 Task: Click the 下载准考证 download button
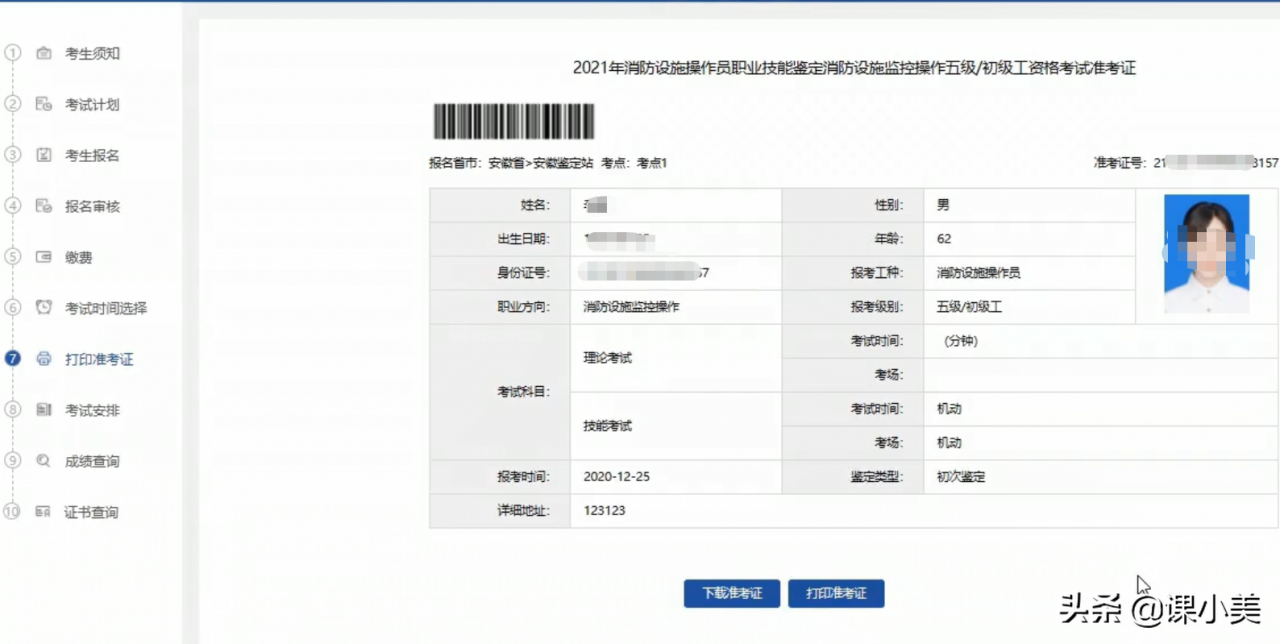pos(730,593)
